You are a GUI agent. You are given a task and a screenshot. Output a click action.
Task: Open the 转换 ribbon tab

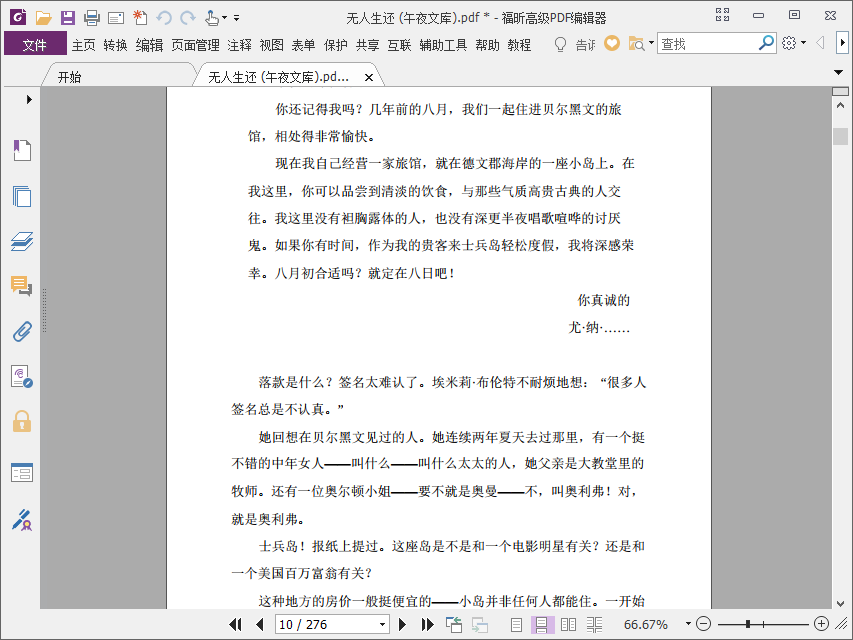click(x=115, y=45)
